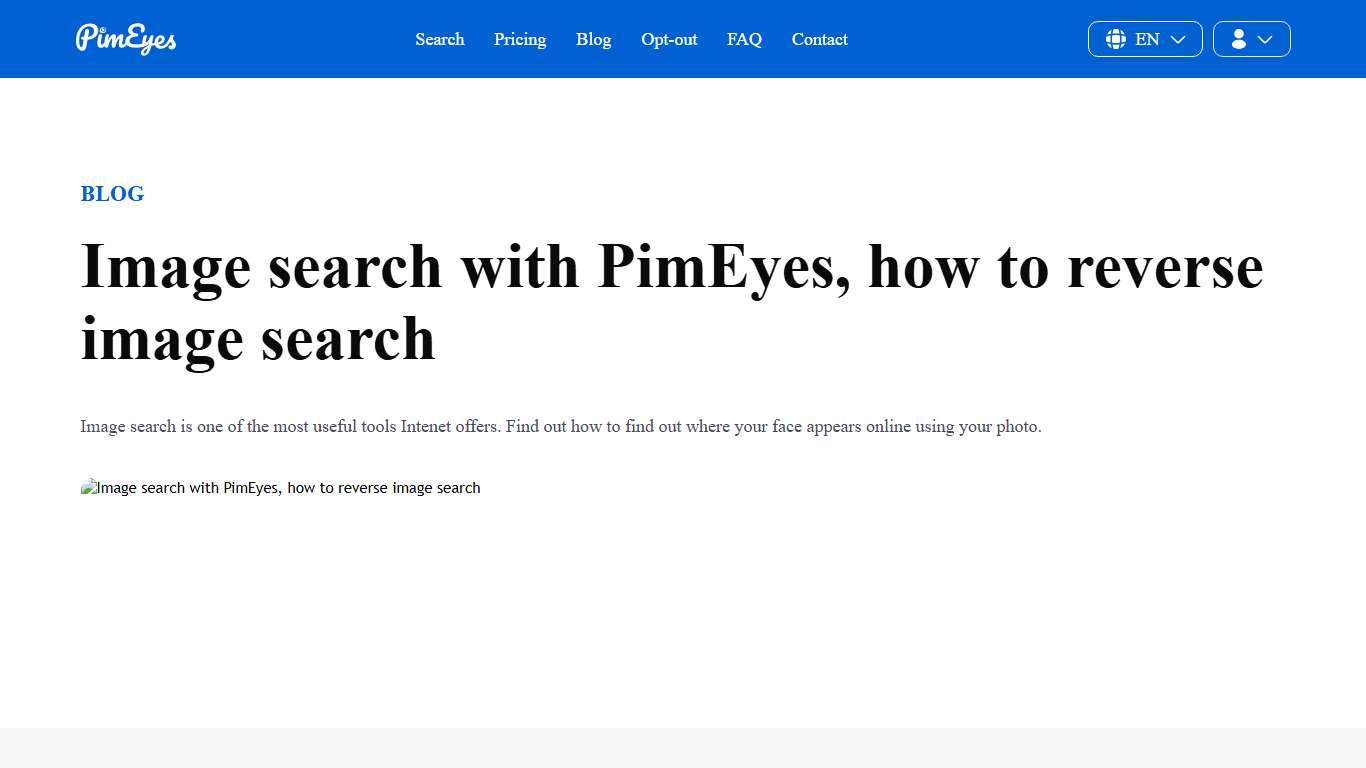Open the Contact page
This screenshot has height=768, width=1366.
tap(819, 39)
